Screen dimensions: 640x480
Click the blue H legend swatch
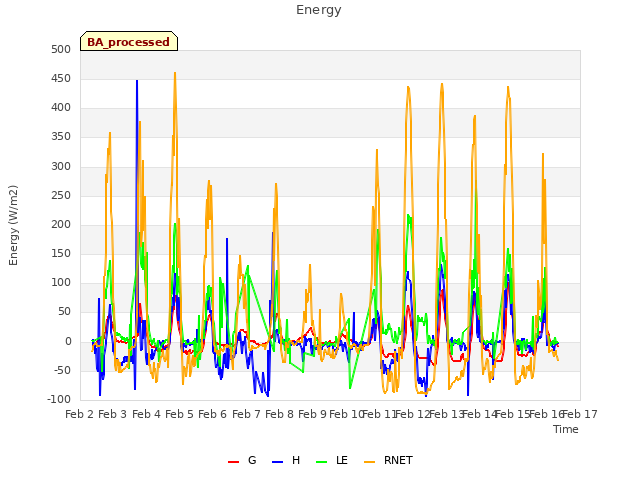277,462
